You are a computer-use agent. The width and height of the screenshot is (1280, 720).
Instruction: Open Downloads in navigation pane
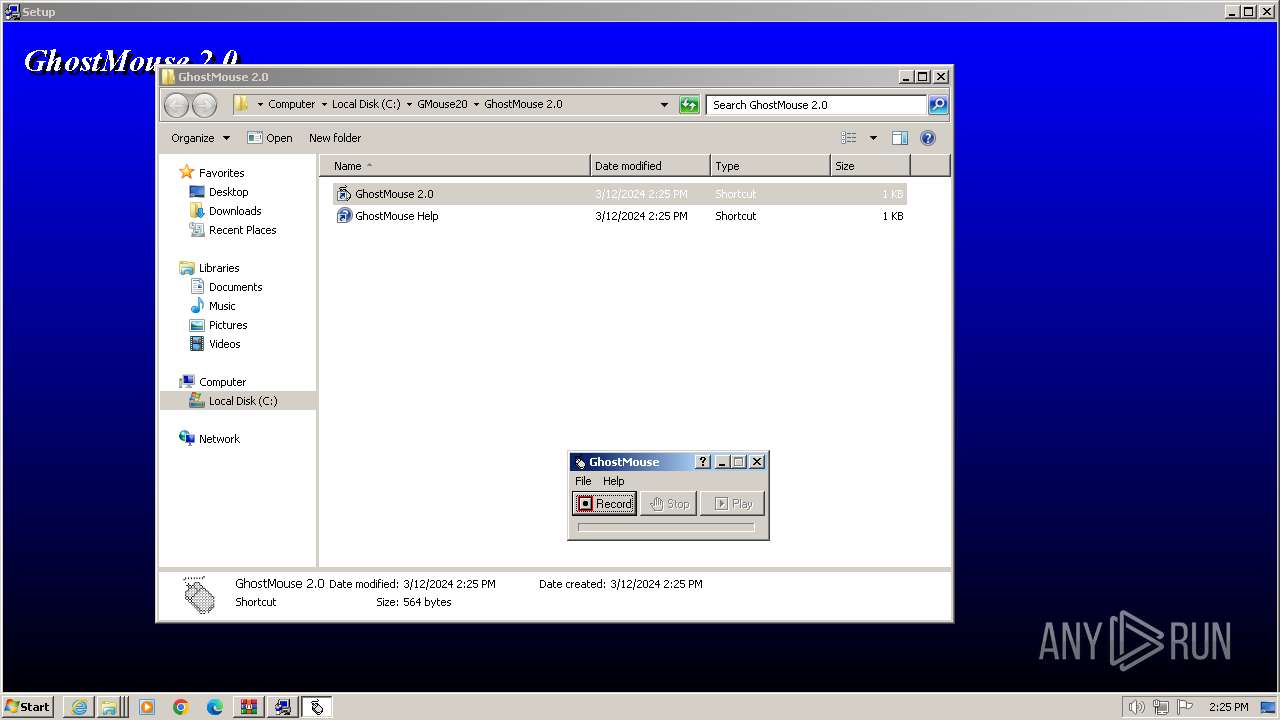click(235, 211)
